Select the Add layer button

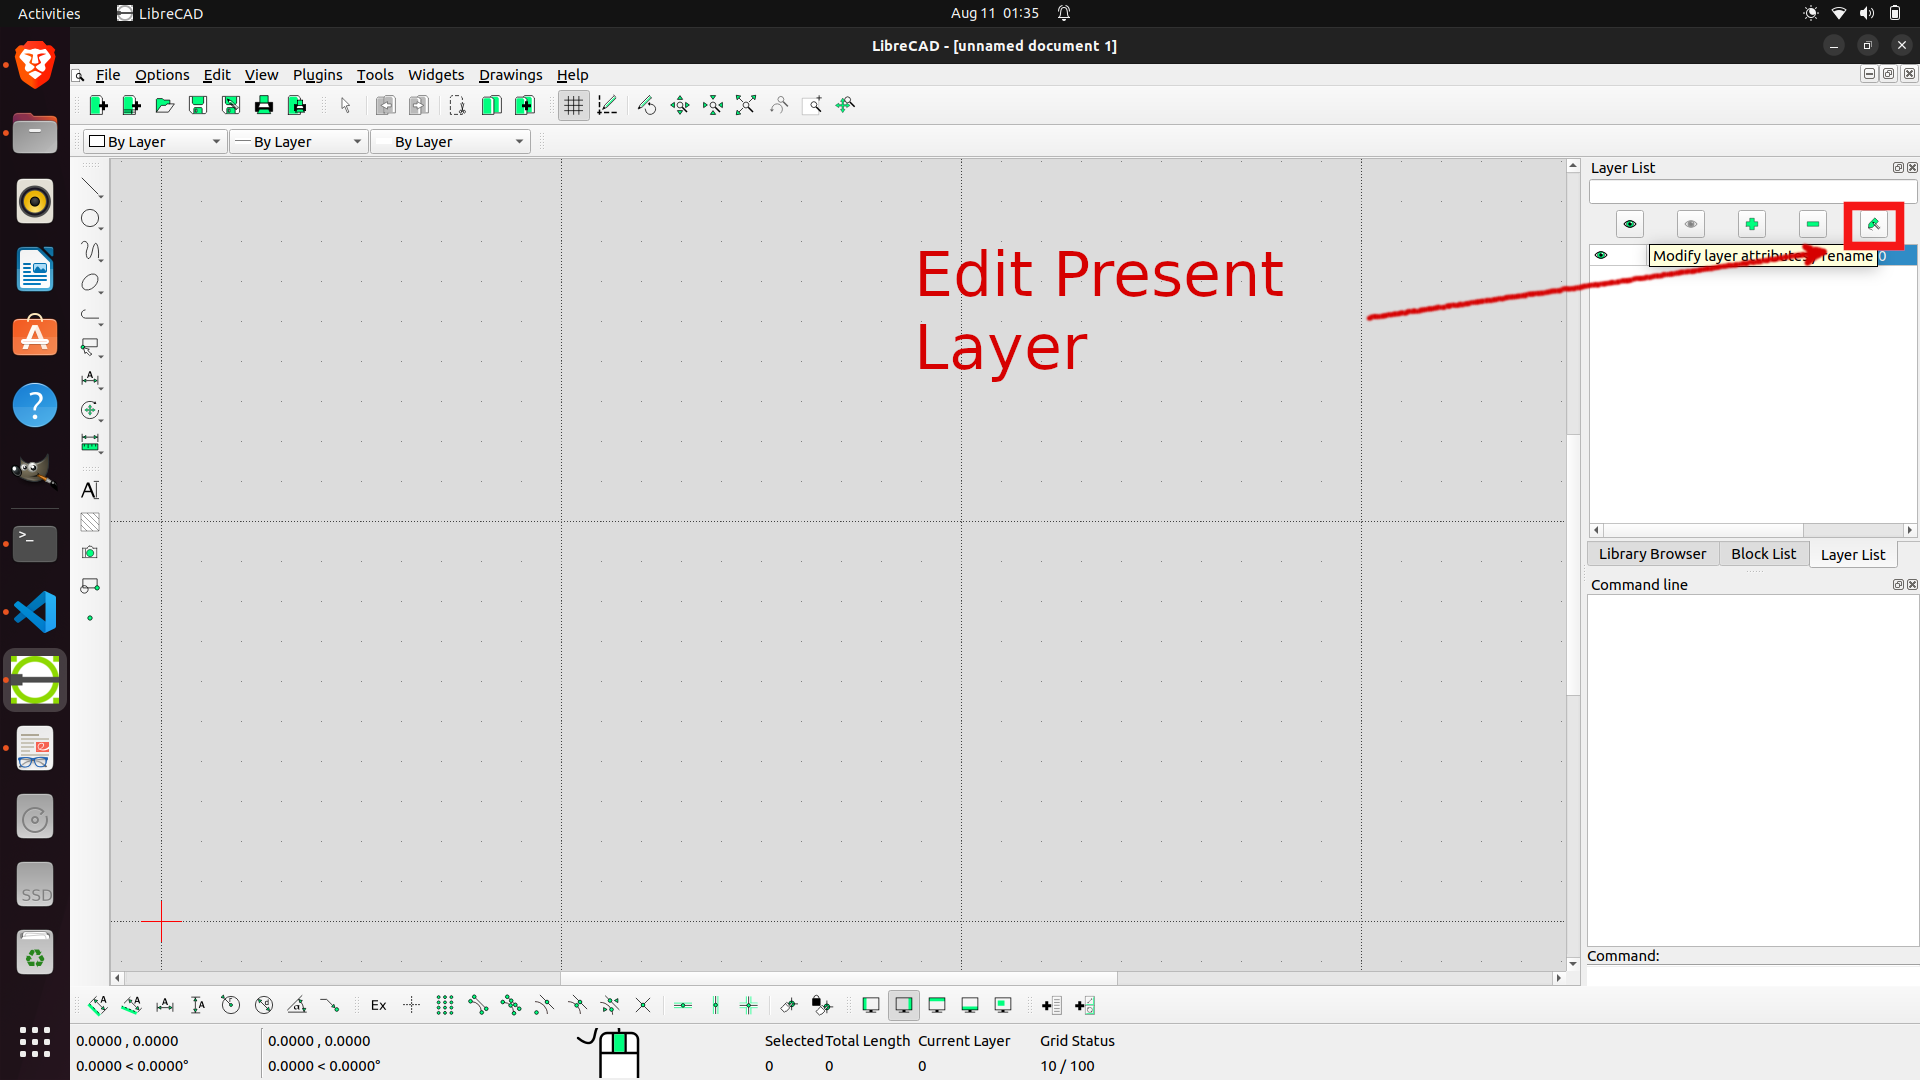1751,222
